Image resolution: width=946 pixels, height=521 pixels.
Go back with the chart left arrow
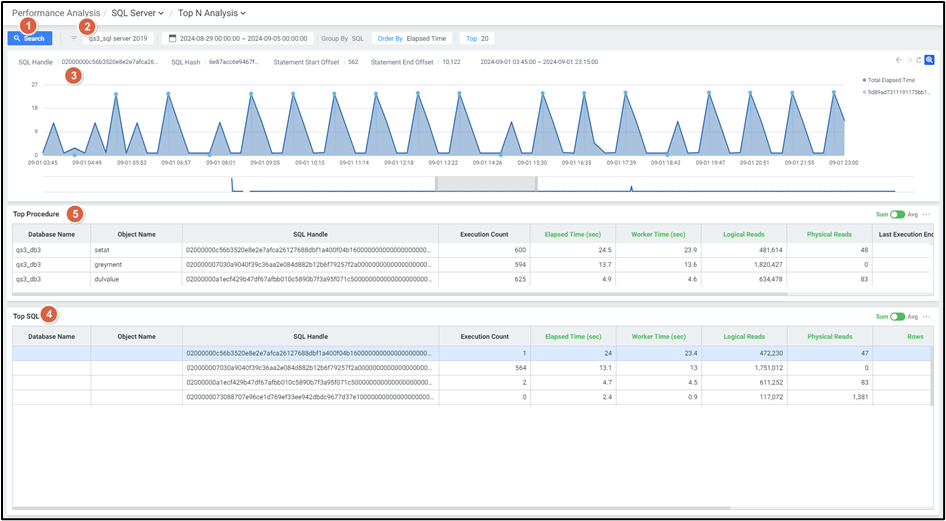tap(898, 61)
